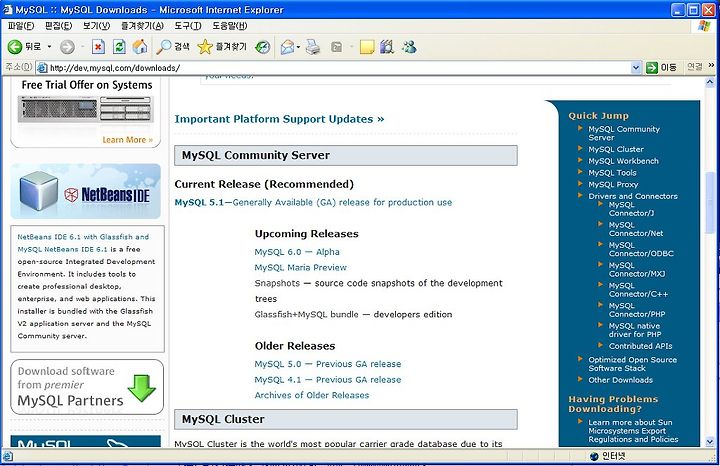Click the Edit page toolbar icon
The image size is (720, 466).
[337, 47]
